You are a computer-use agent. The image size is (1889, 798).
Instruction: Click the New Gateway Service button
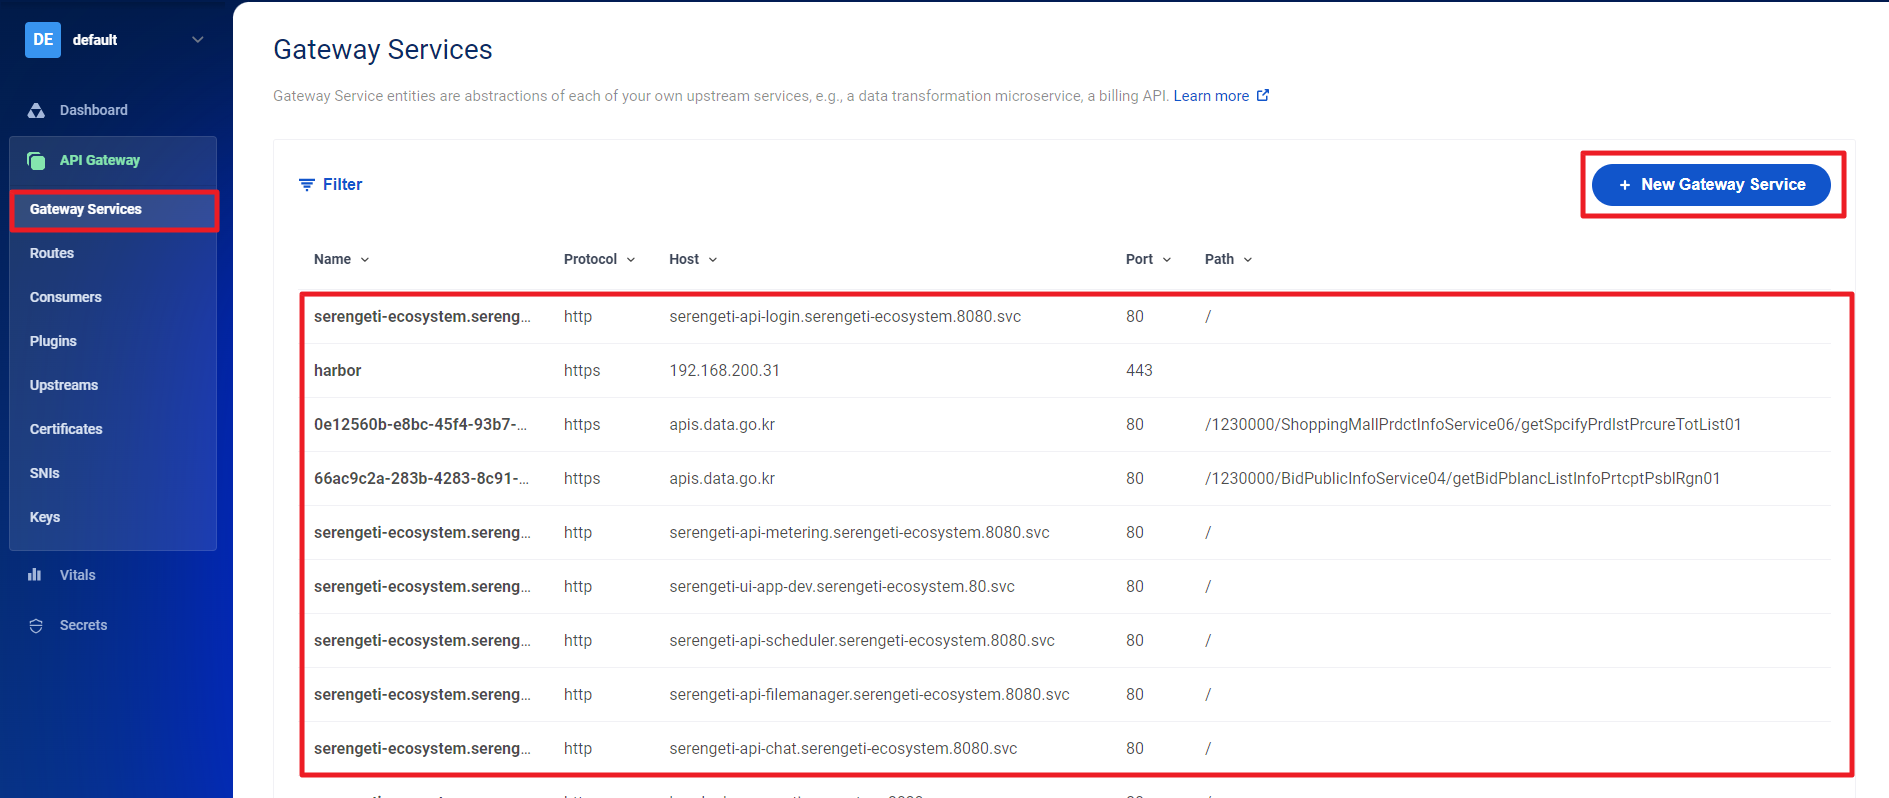click(x=1711, y=185)
